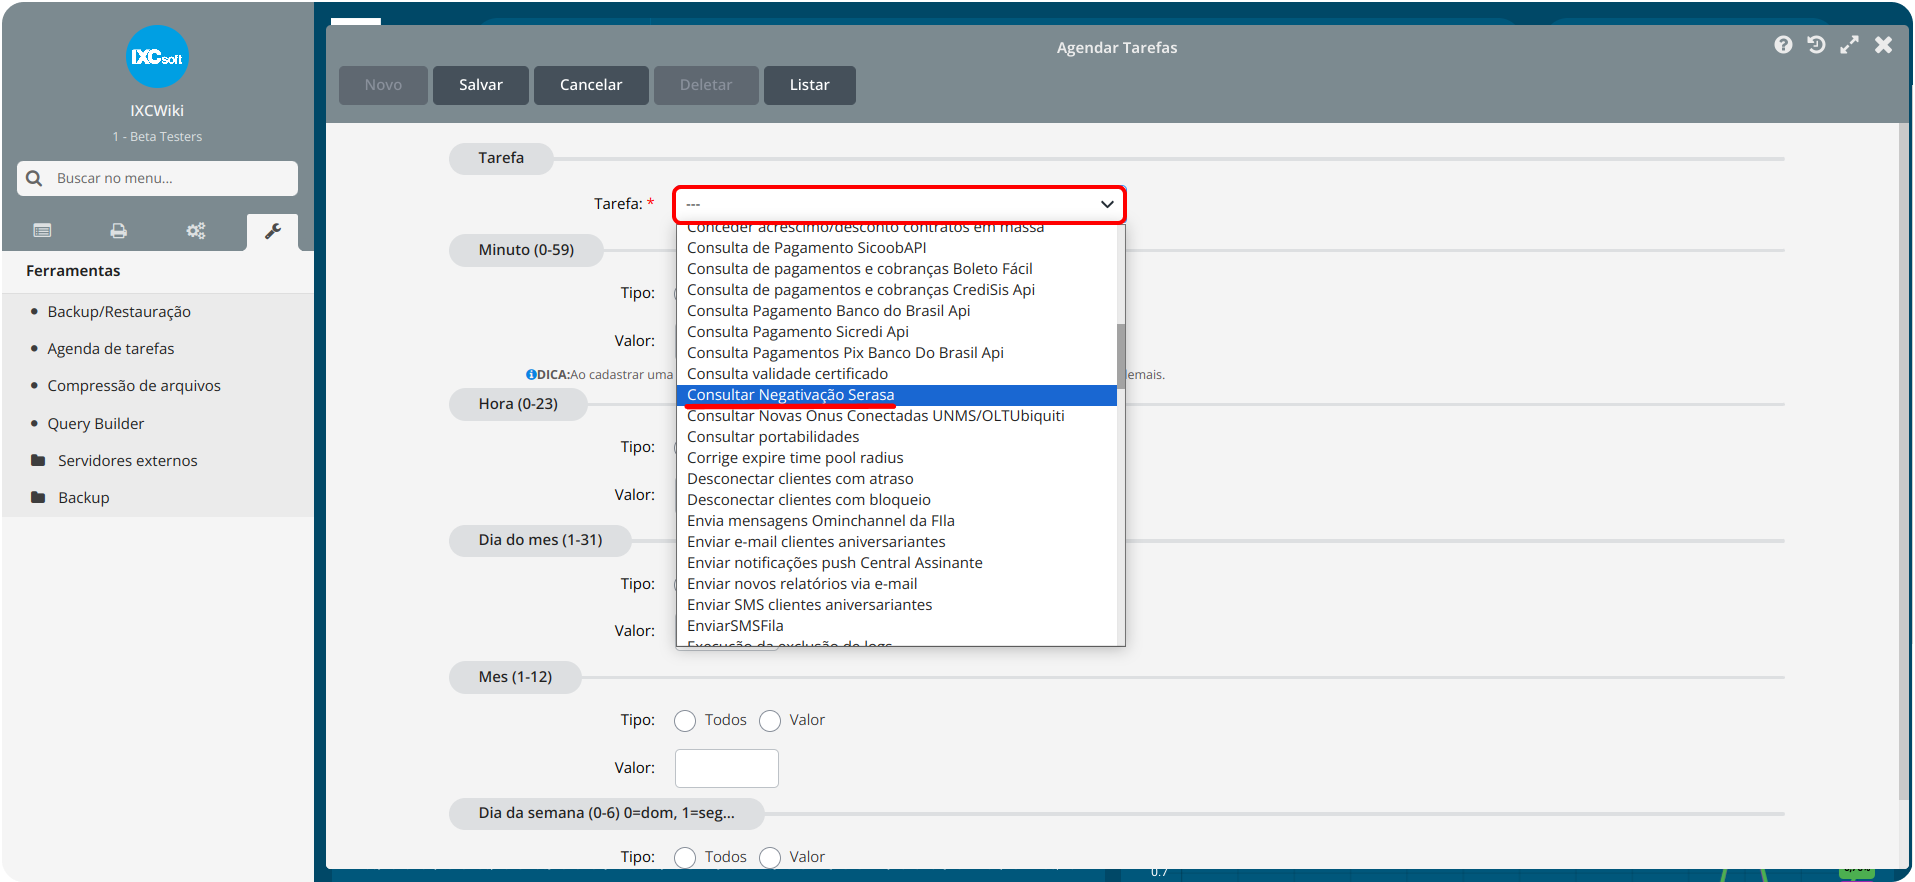Click the search magnifier icon in sidebar
The width and height of the screenshot is (1915, 882).
(34, 178)
